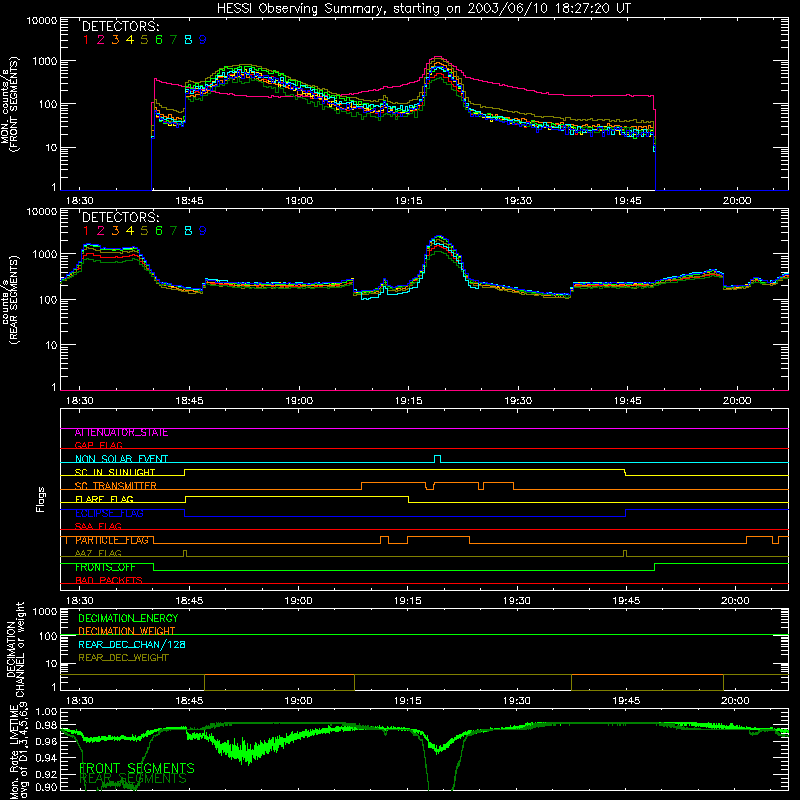Select the olive flag label above FRONTS_OFF

pyautogui.click(x=98, y=553)
